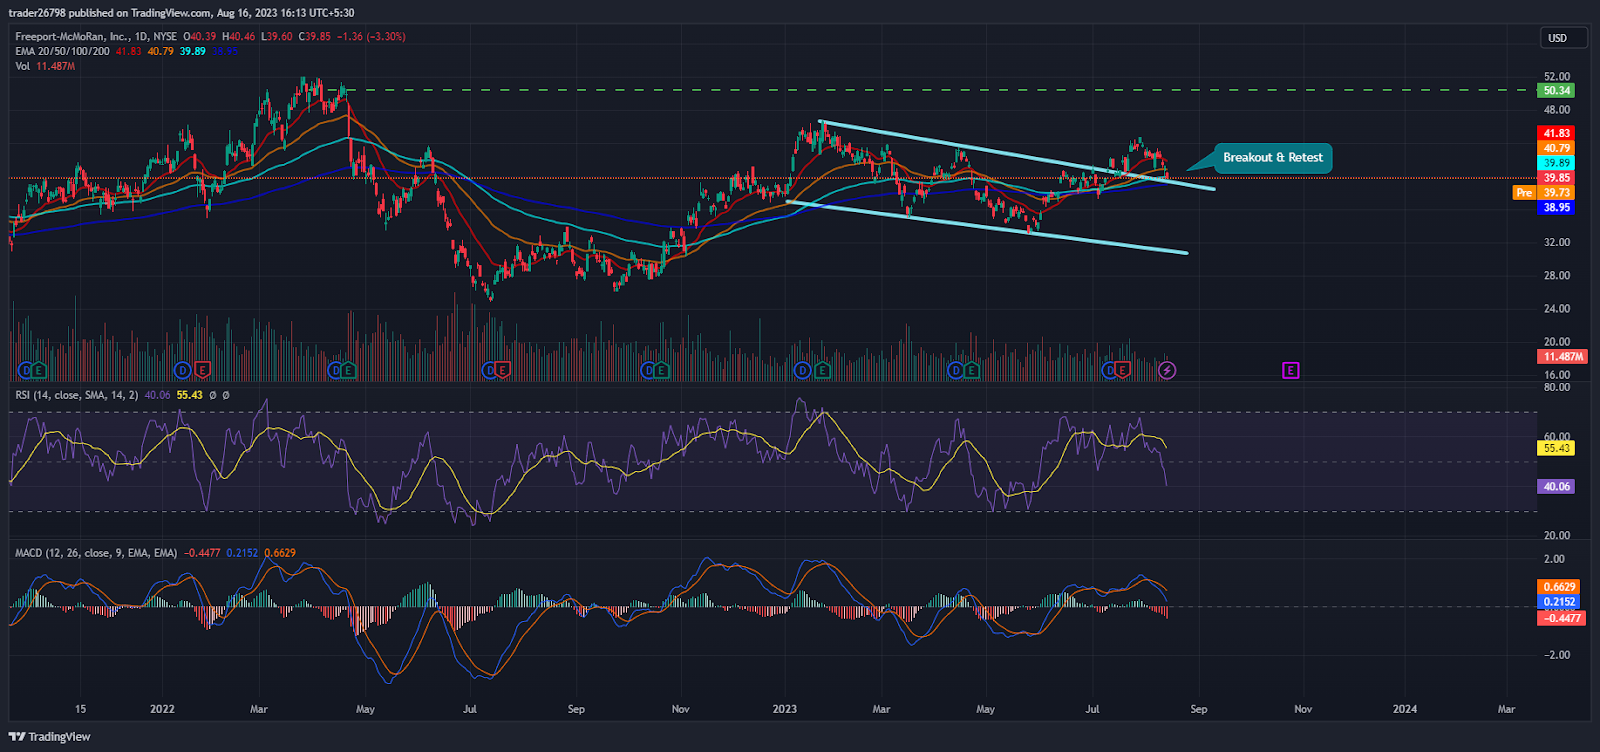Click the red -0.4477 MACD histogram axis label

pos(1559,618)
